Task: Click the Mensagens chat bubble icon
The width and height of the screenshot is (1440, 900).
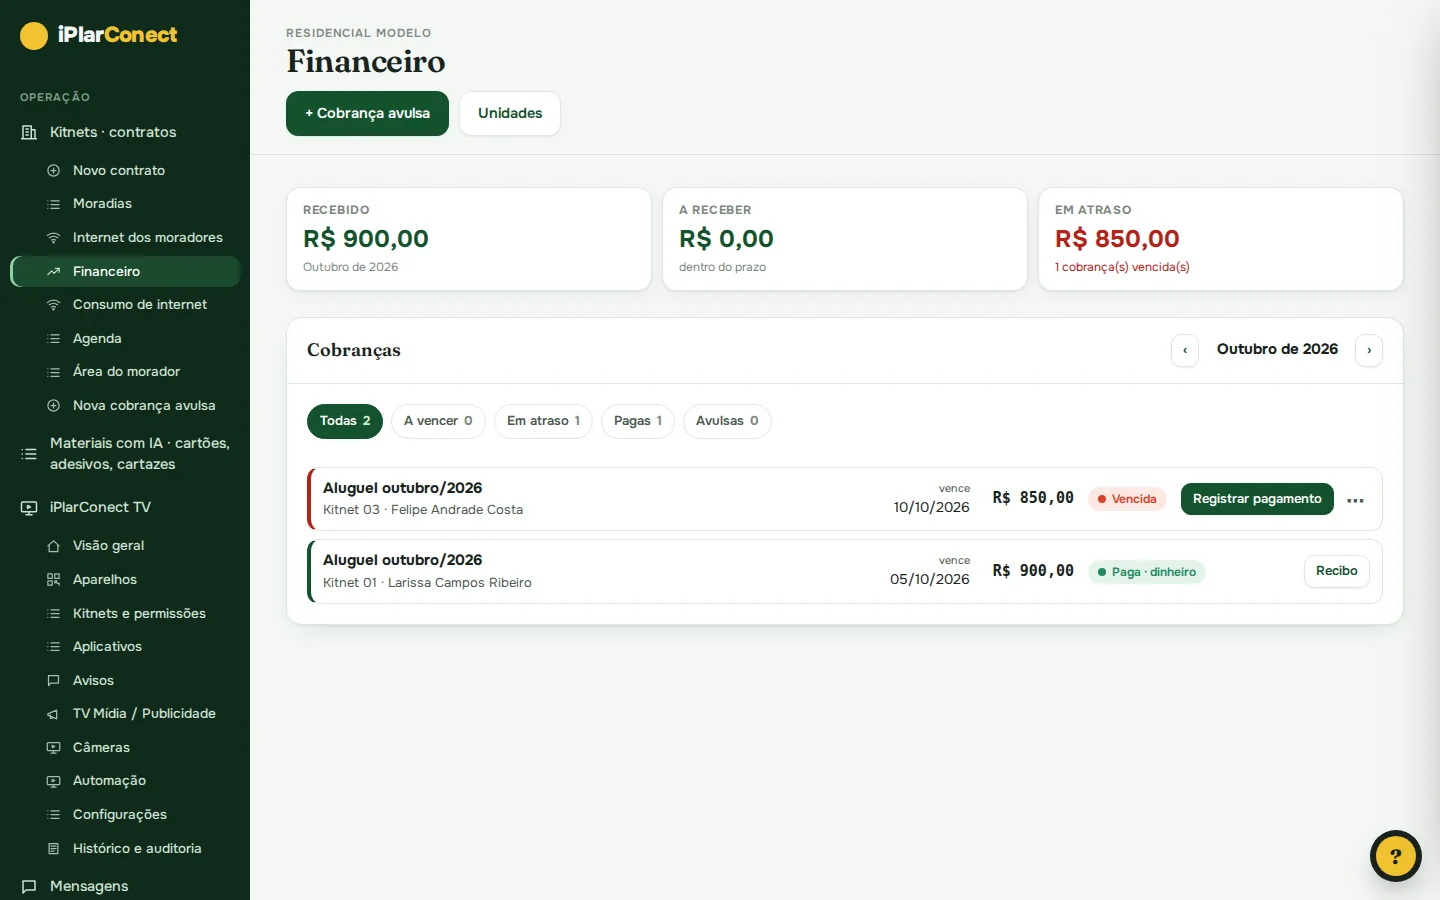Action: pyautogui.click(x=29, y=886)
